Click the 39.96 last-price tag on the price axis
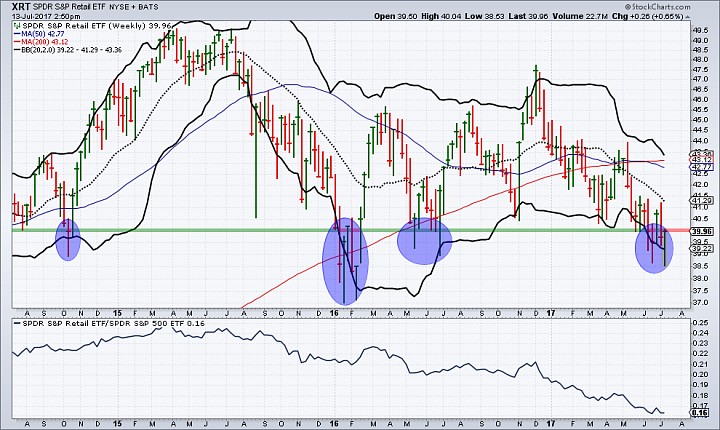 (x=703, y=232)
